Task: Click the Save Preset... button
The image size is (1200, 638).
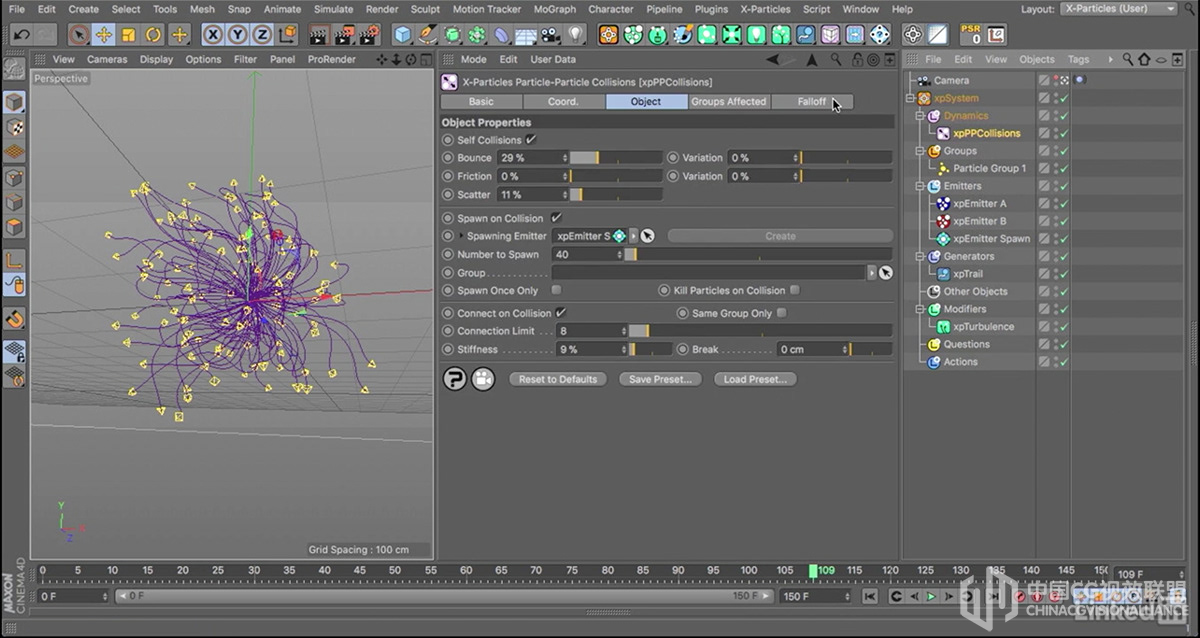Action: click(659, 379)
